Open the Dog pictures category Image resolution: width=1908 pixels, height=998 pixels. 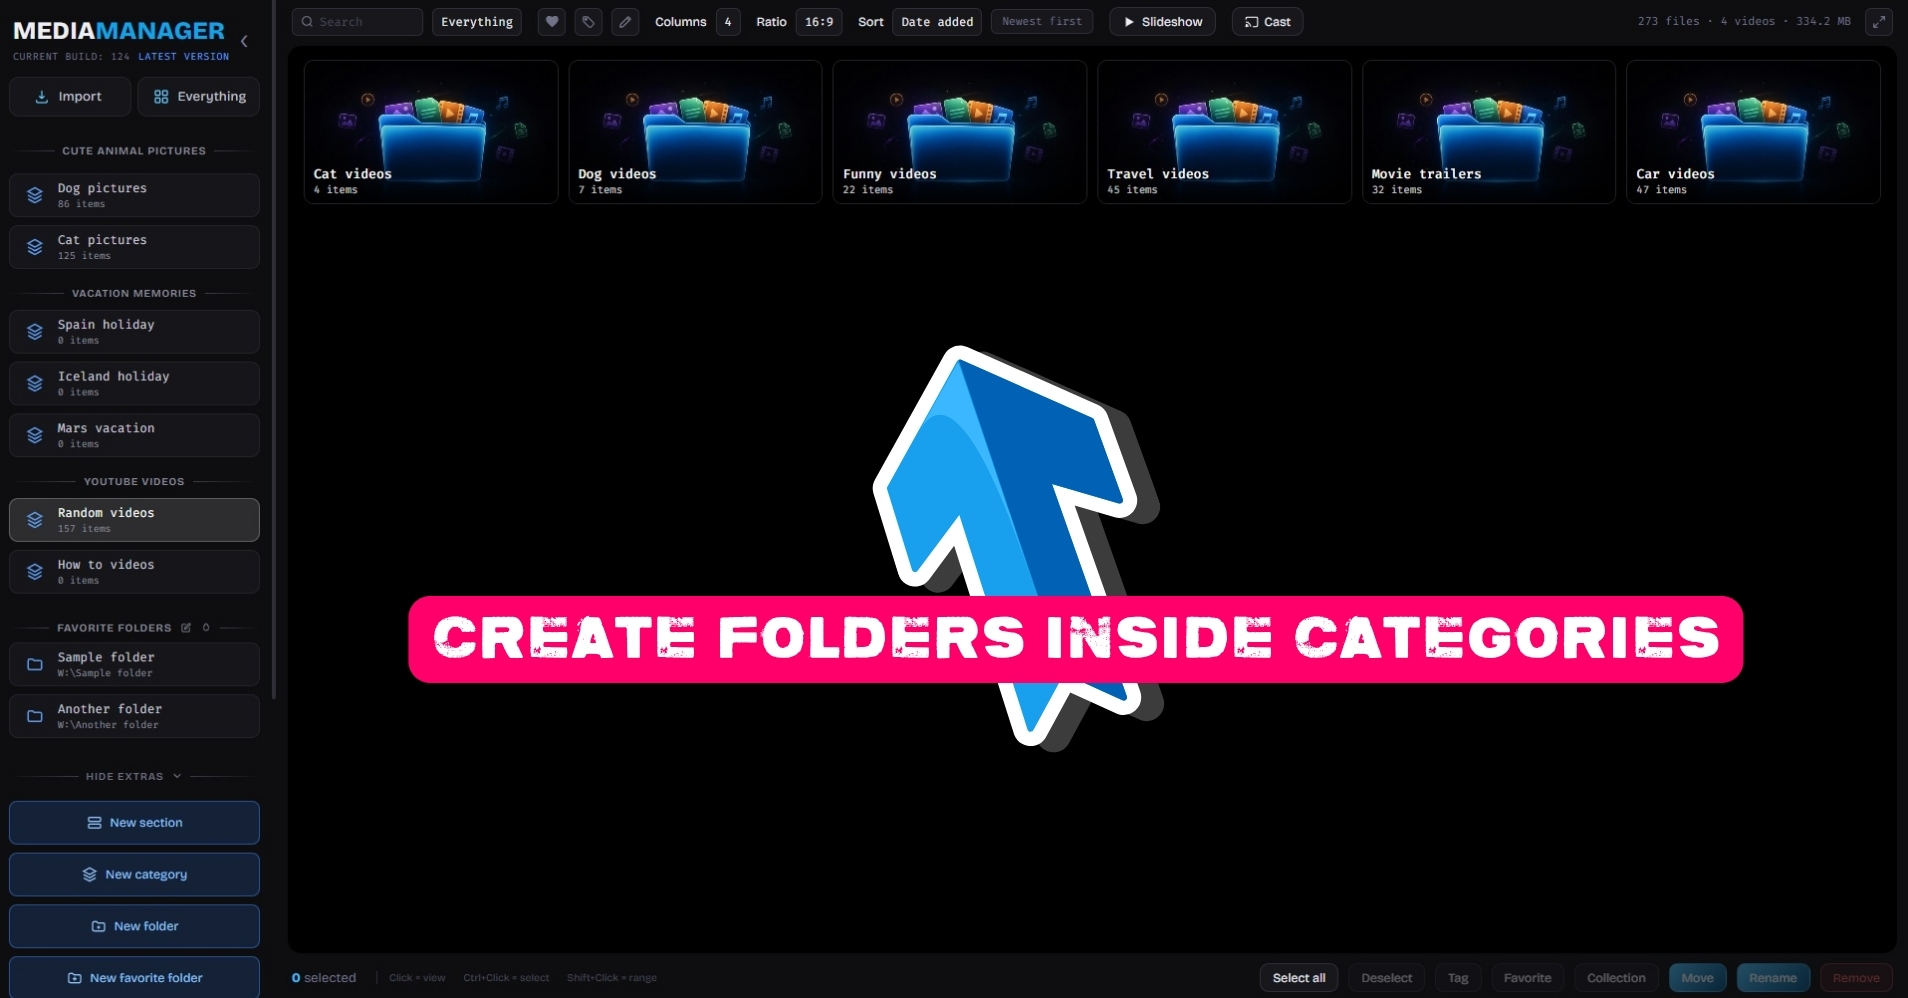134,195
